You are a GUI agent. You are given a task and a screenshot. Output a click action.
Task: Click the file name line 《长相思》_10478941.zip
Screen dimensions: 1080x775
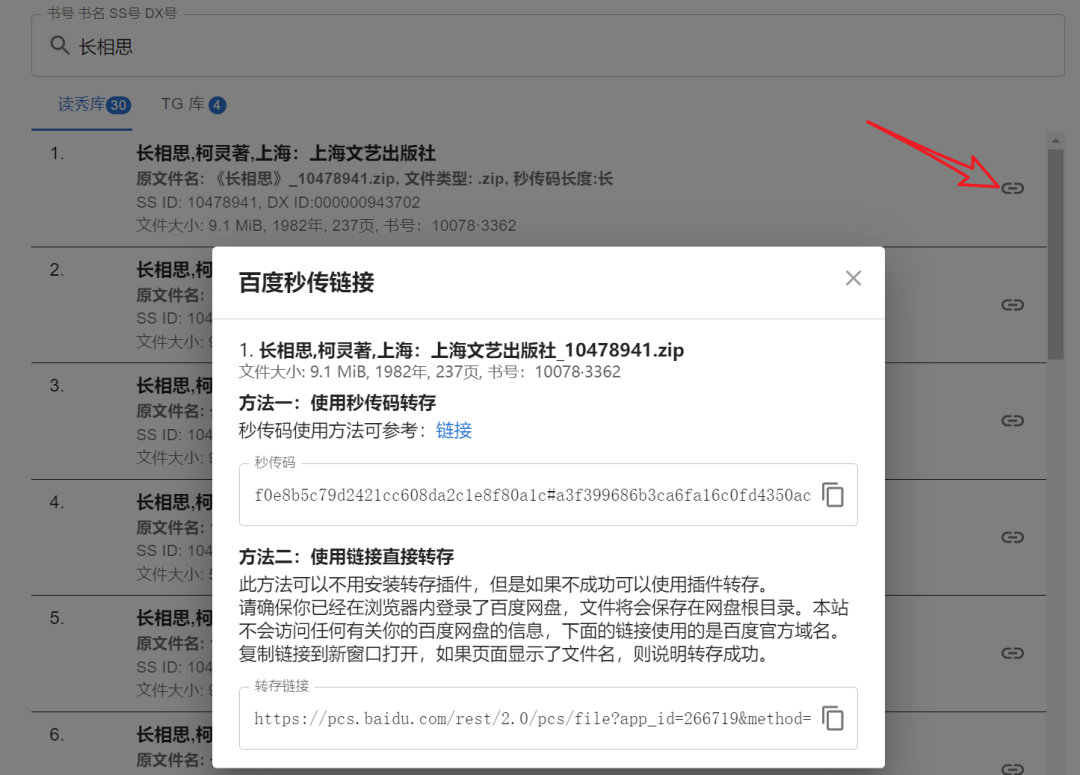[375, 179]
